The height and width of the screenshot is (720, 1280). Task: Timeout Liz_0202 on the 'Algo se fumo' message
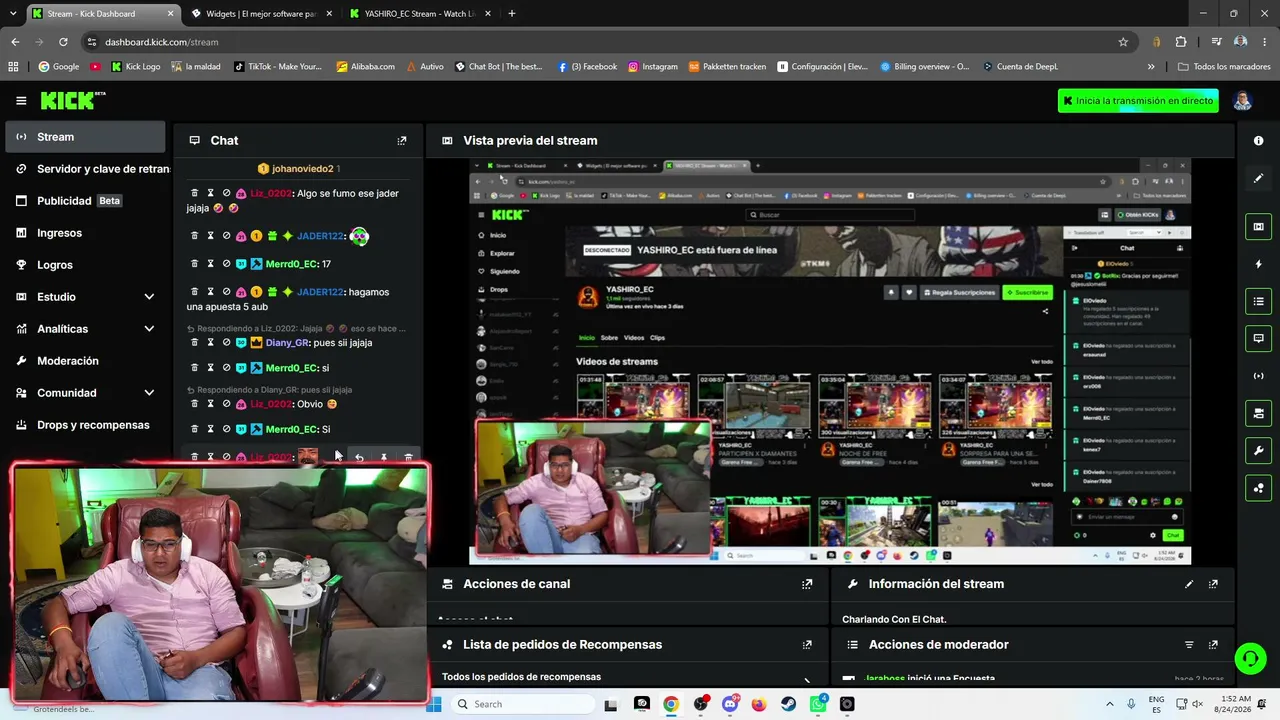tap(210, 193)
